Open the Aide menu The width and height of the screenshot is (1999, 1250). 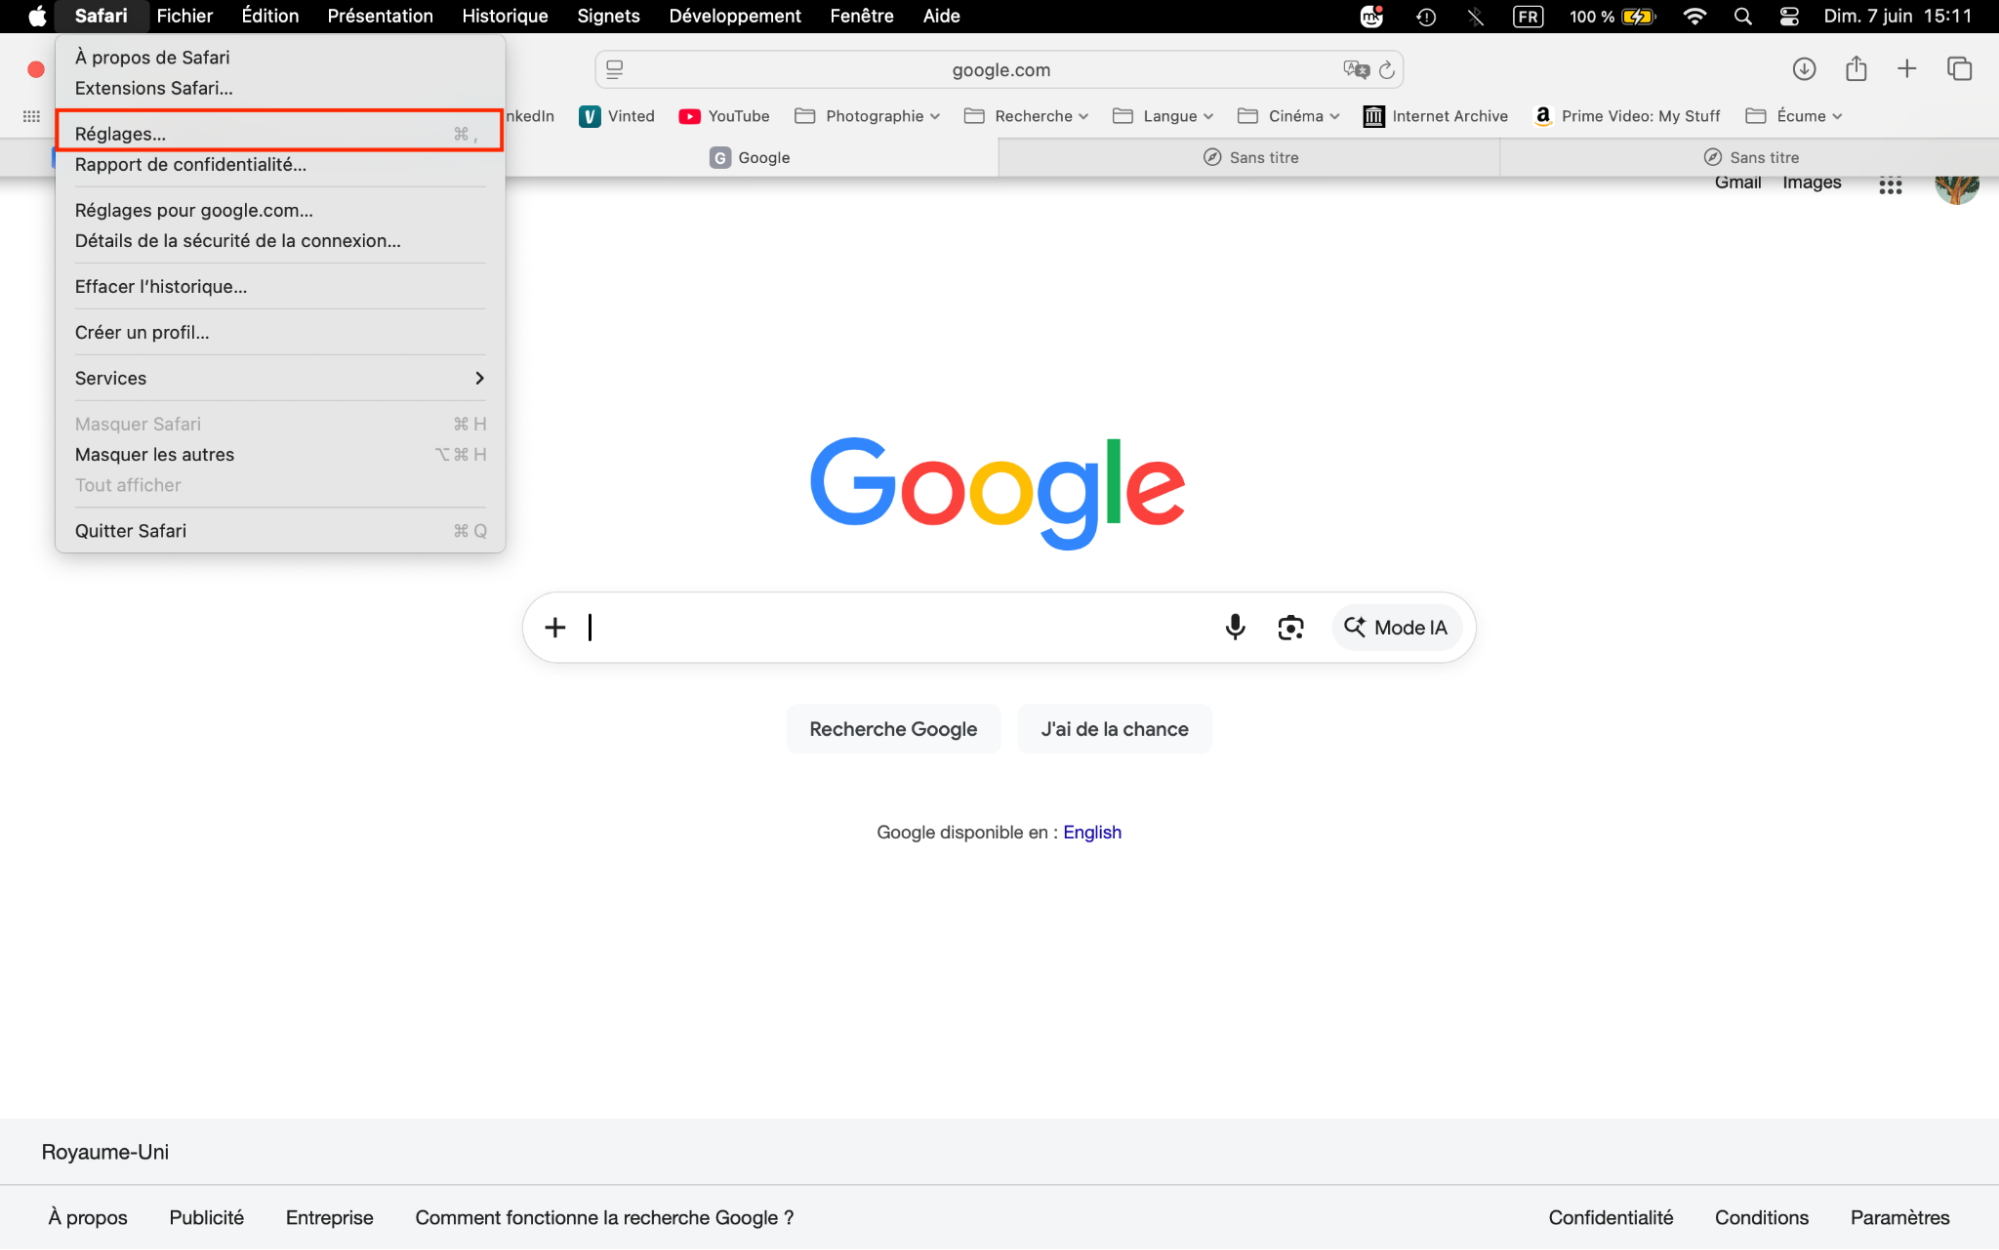pos(941,16)
